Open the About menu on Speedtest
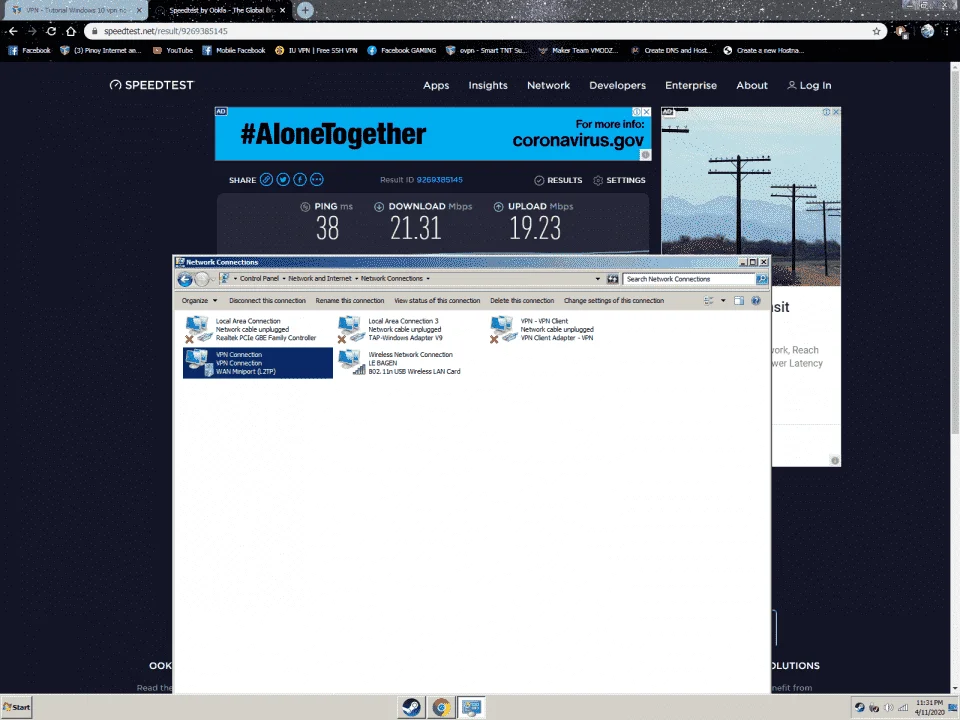Viewport: 960px width, 720px height. click(x=752, y=85)
